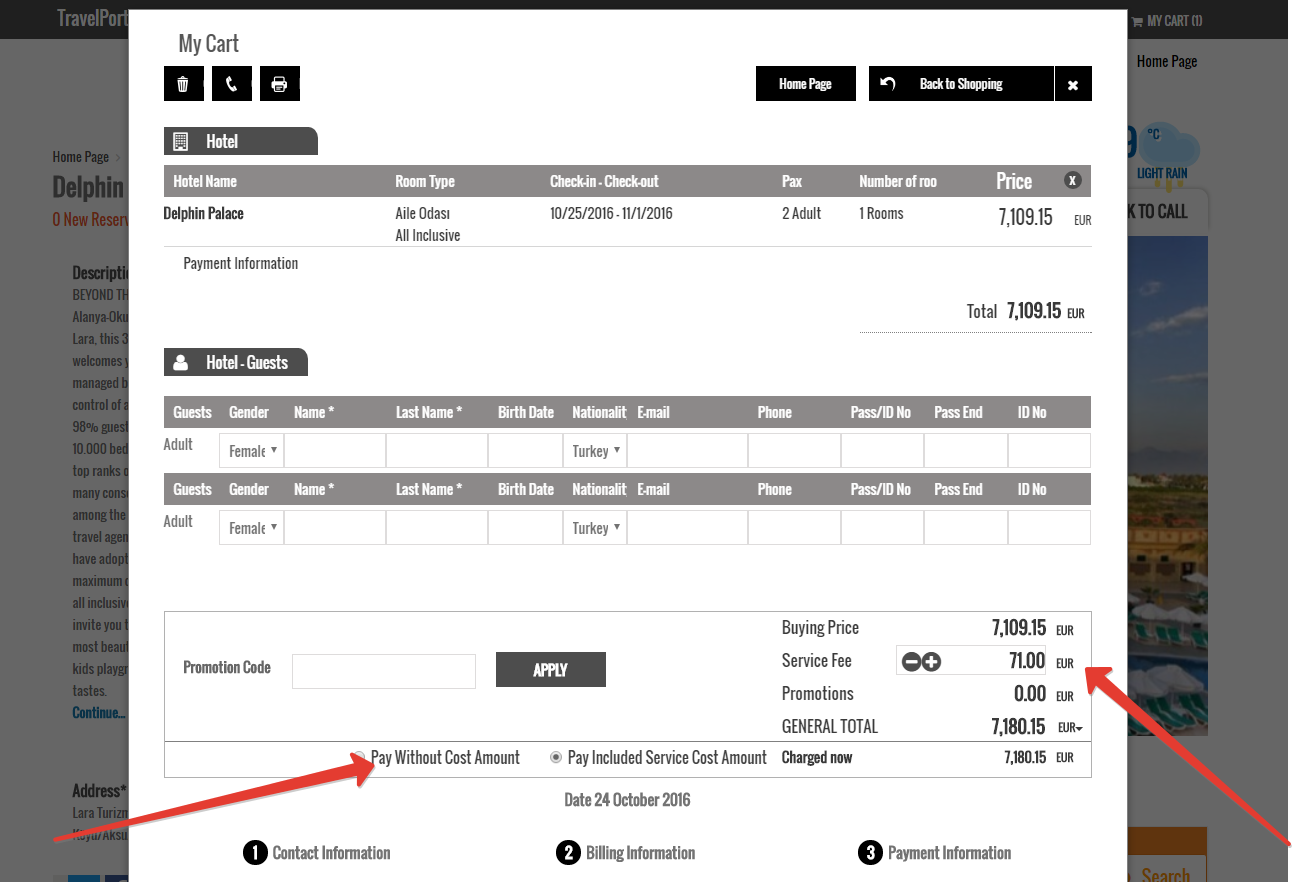The height and width of the screenshot is (882, 1292).
Task: Click Payment Information text under hotel row
Action: [241, 264]
